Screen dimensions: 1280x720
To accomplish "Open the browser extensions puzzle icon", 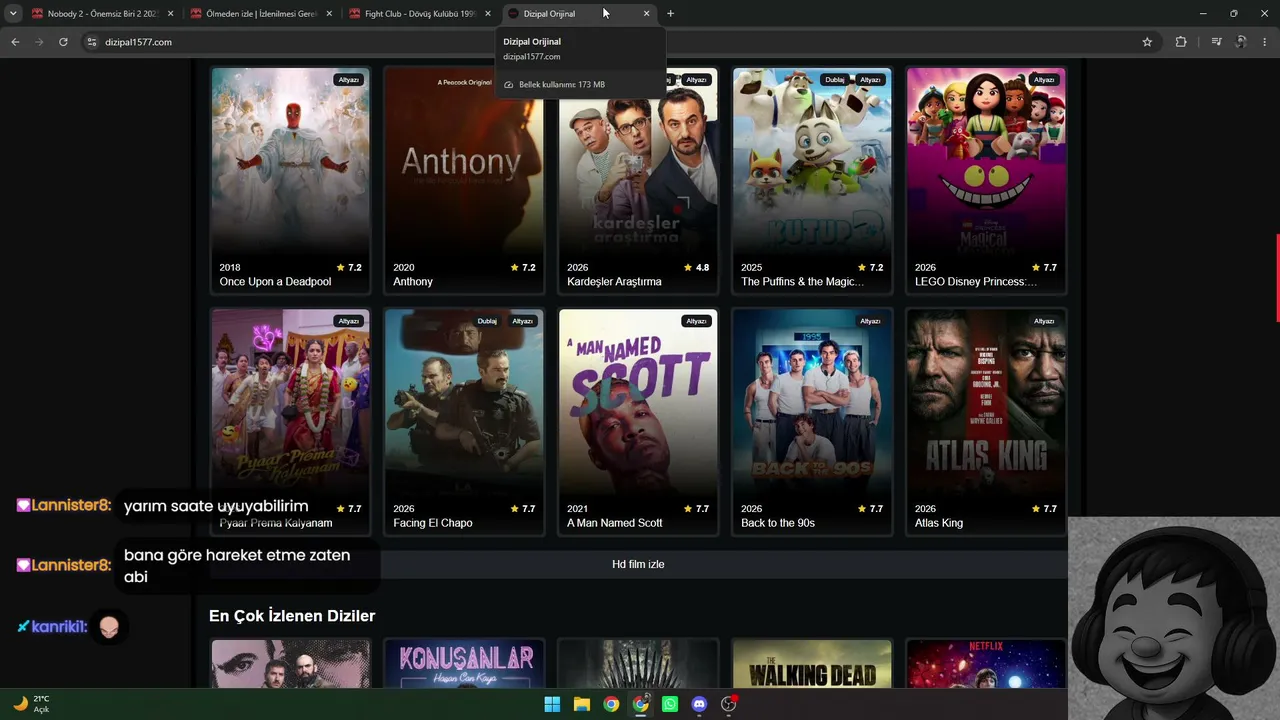I will point(1181,42).
